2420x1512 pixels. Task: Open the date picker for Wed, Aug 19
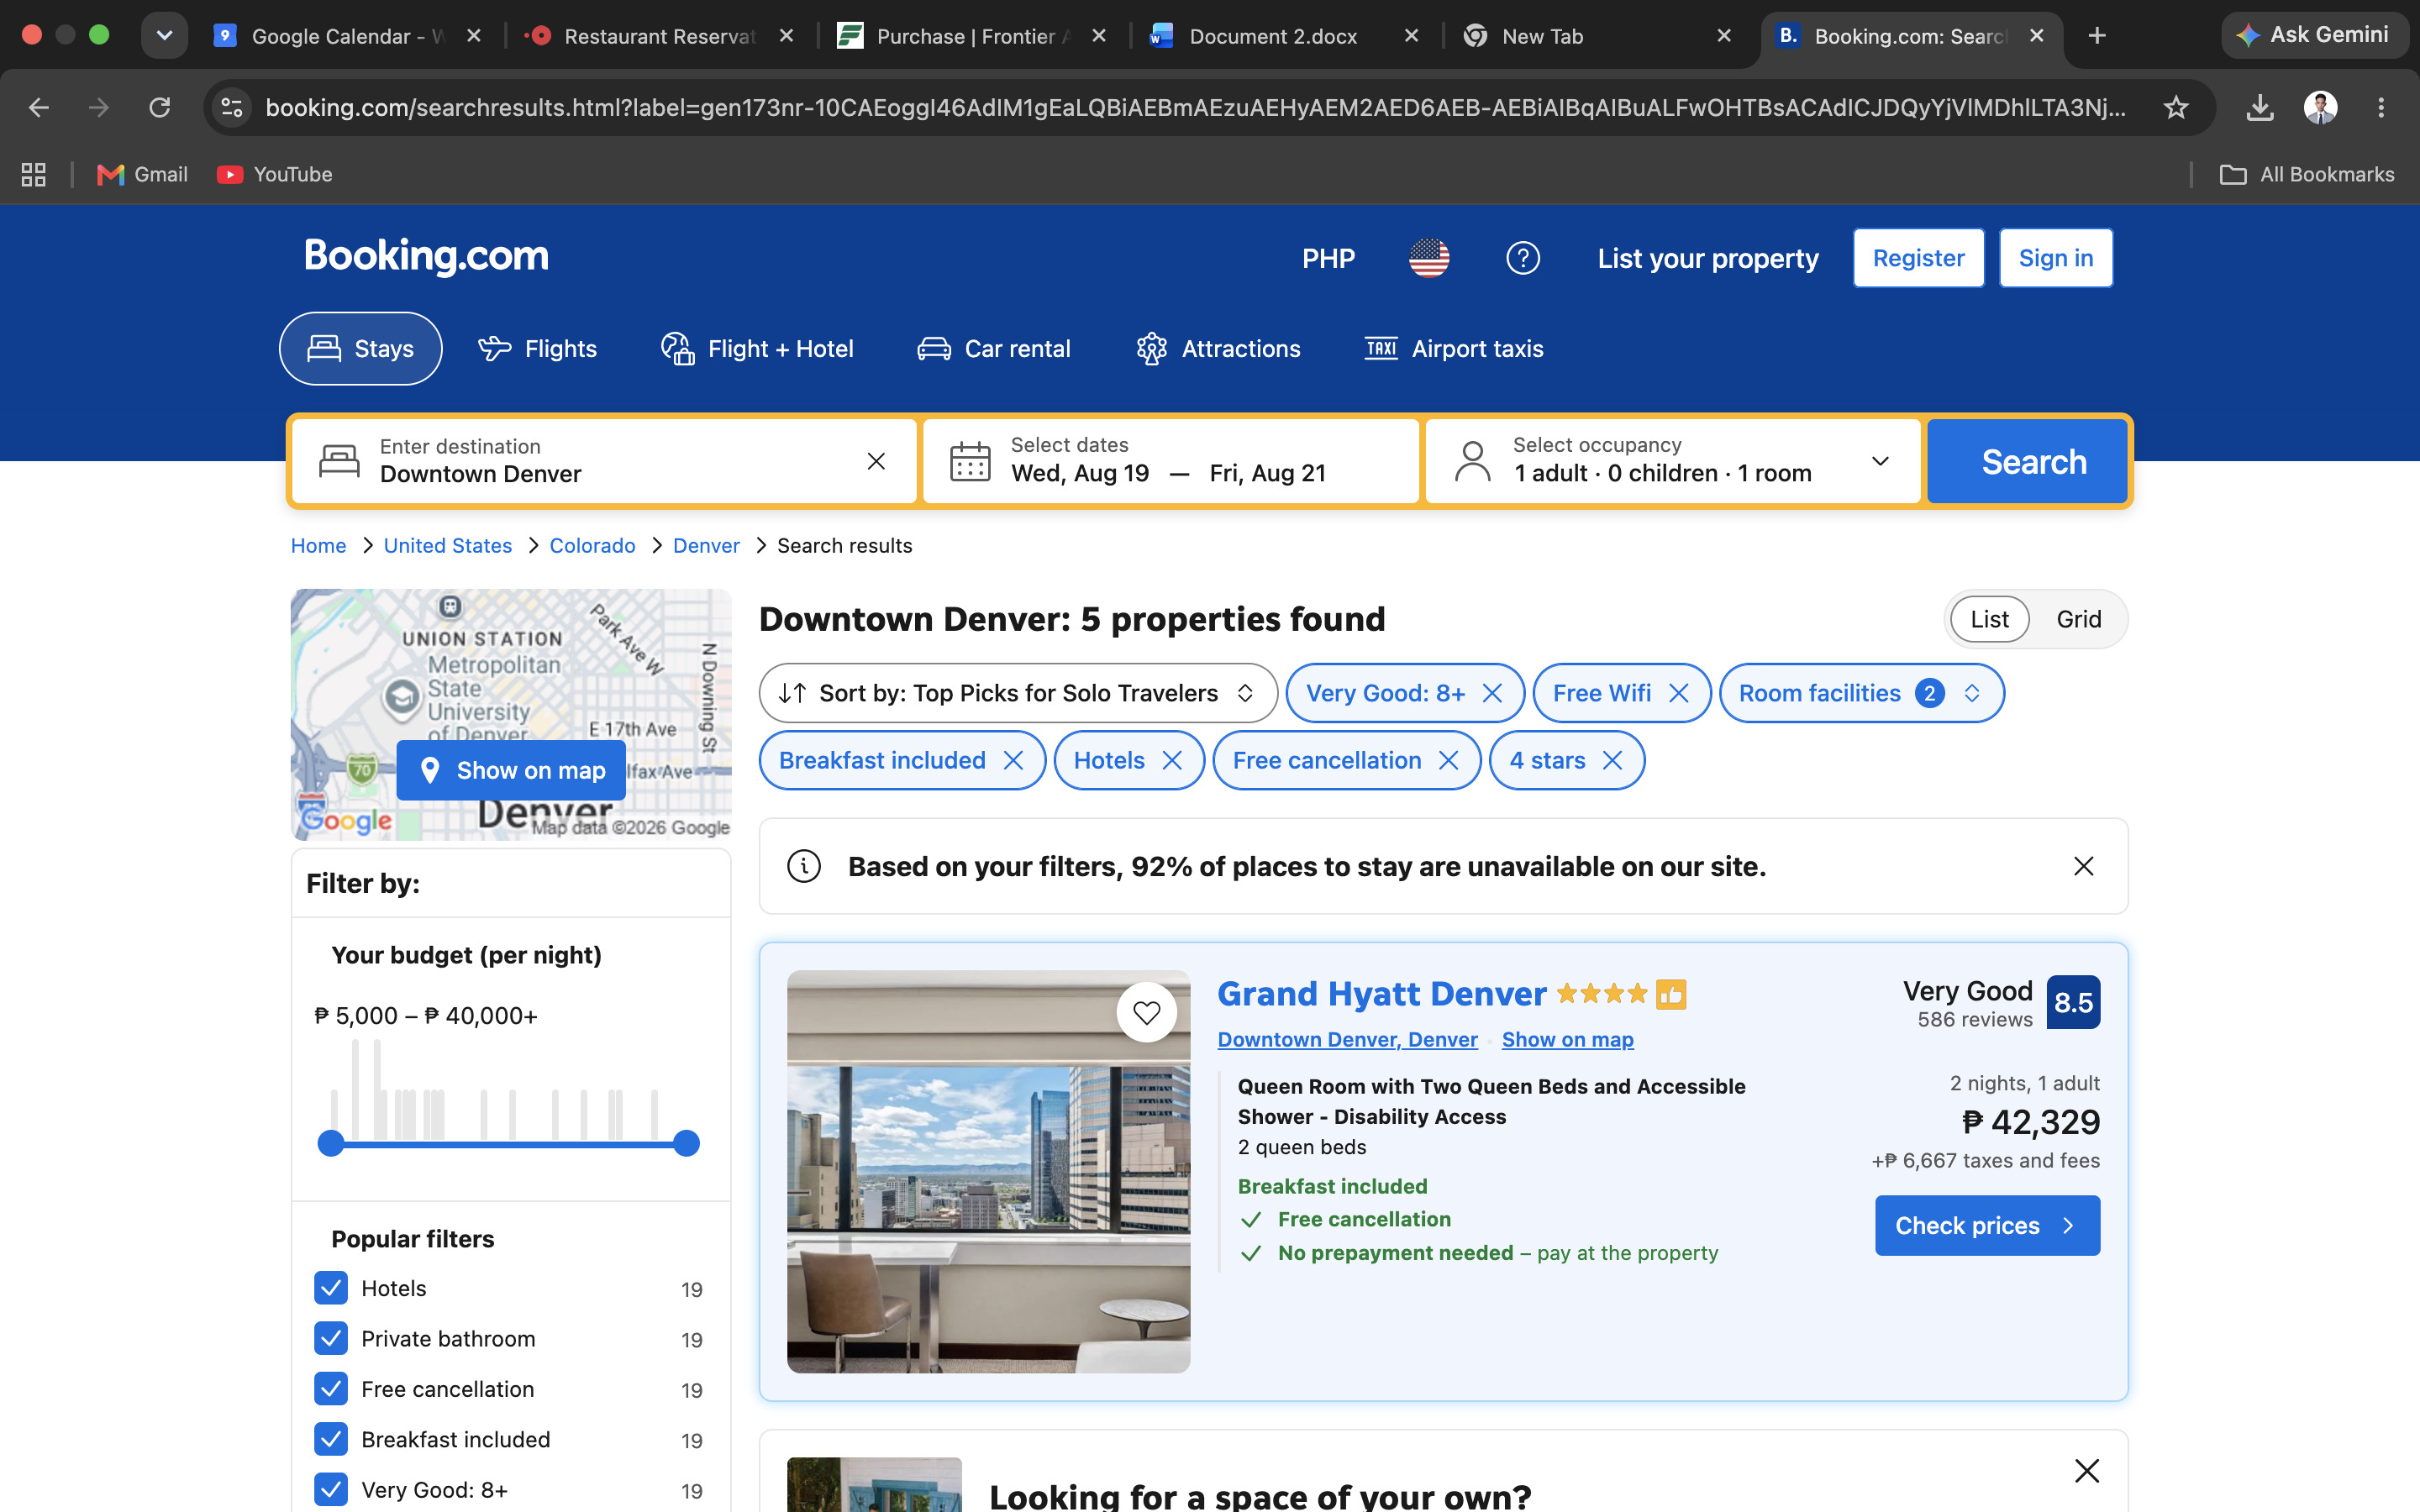tap(1080, 473)
